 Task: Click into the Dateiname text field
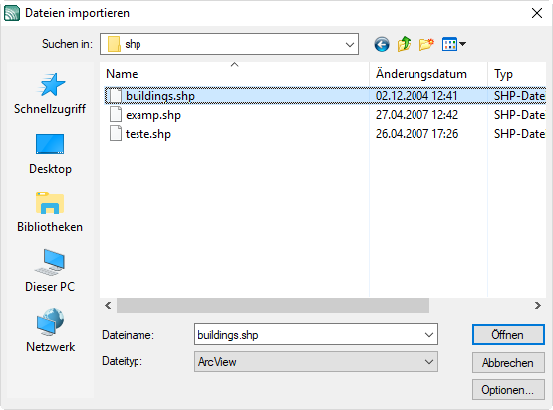point(309,335)
